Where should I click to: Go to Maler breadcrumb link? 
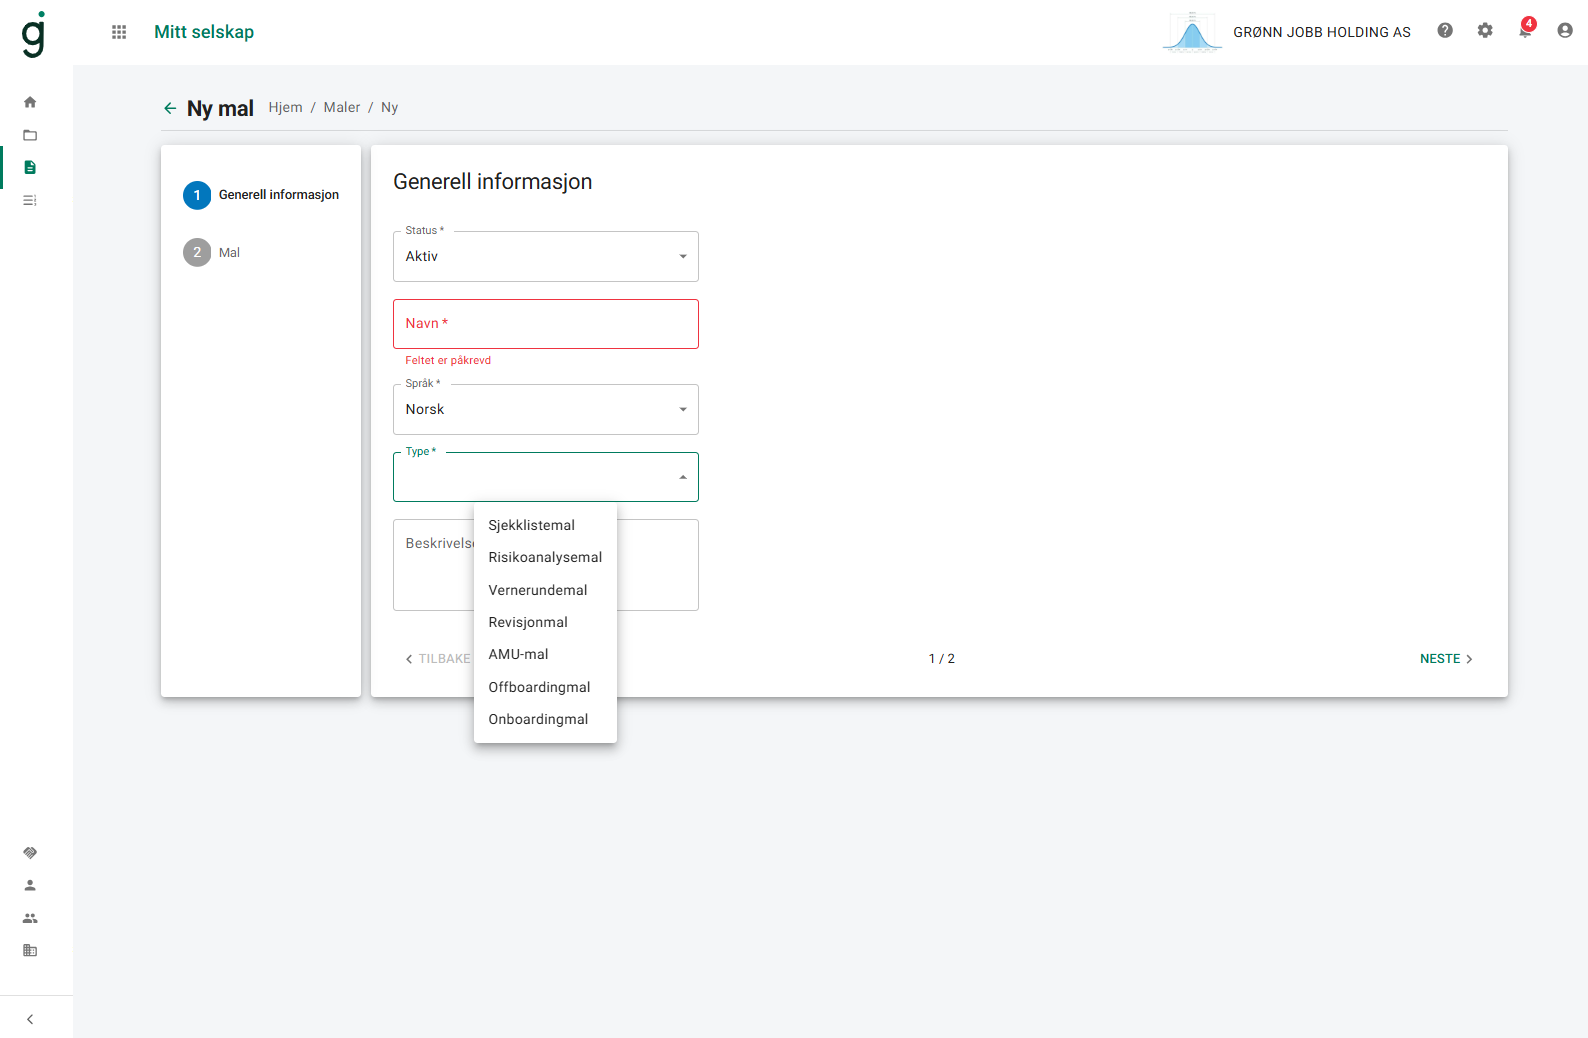341,107
